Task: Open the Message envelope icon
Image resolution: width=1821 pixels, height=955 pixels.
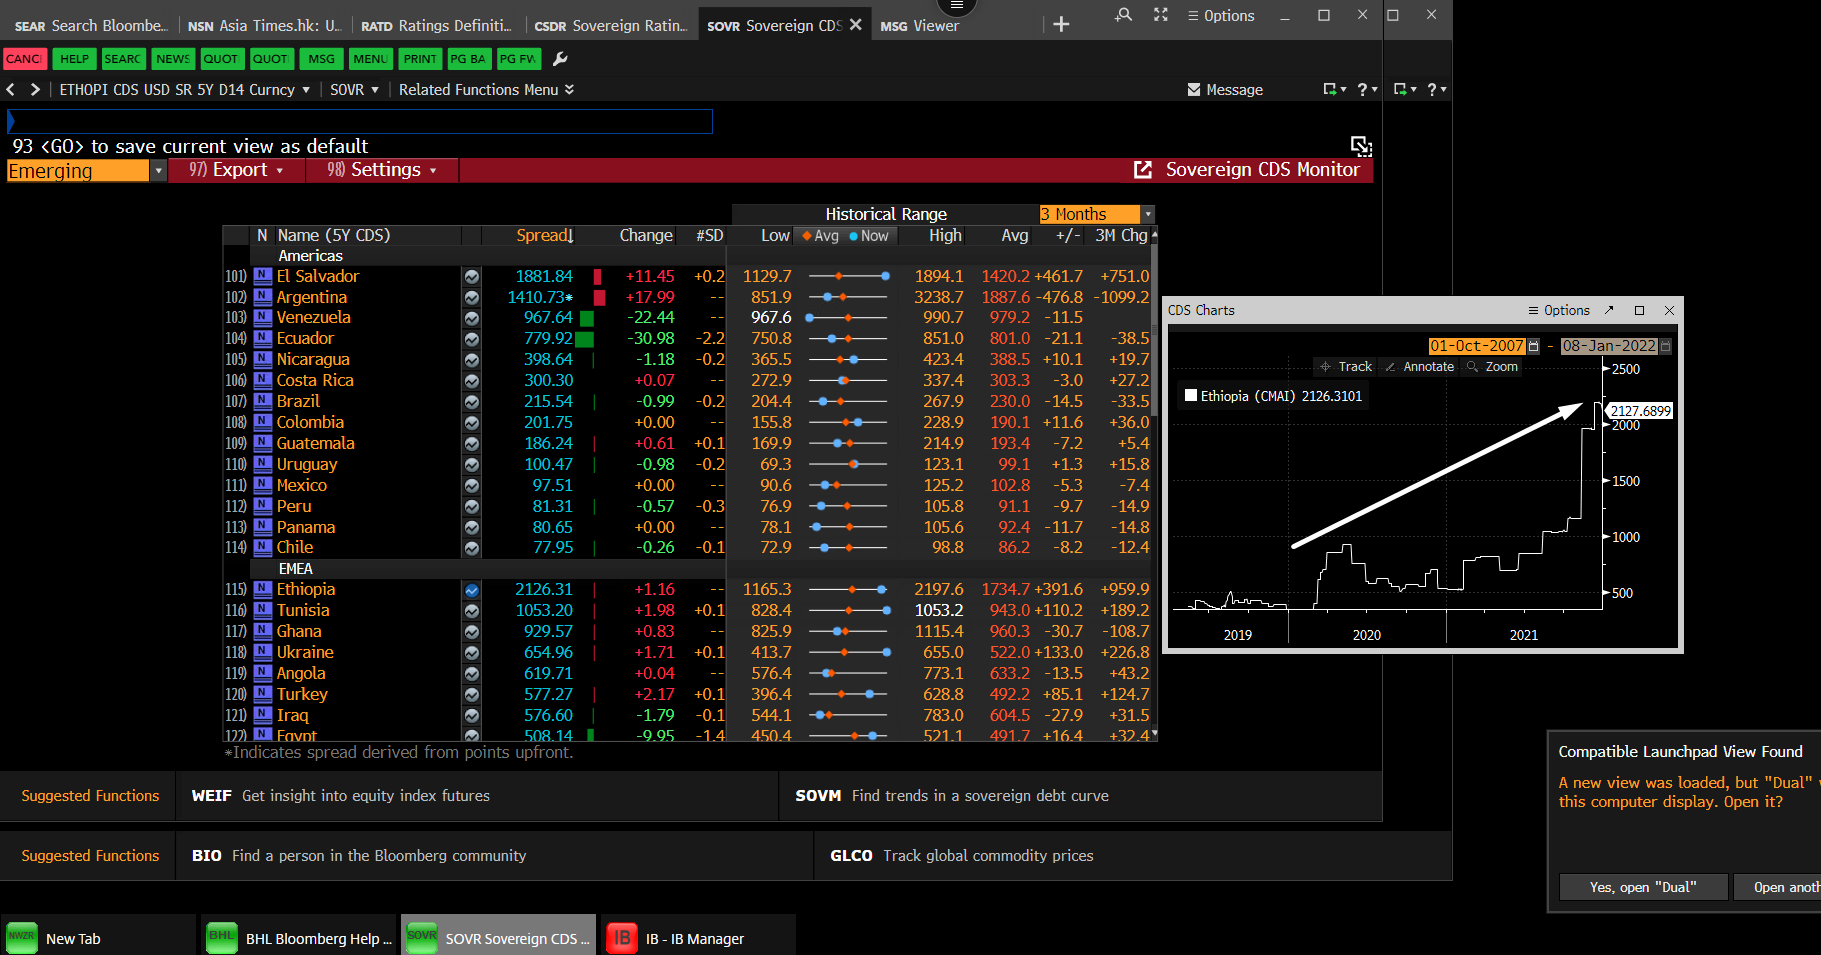Action: tap(1193, 90)
